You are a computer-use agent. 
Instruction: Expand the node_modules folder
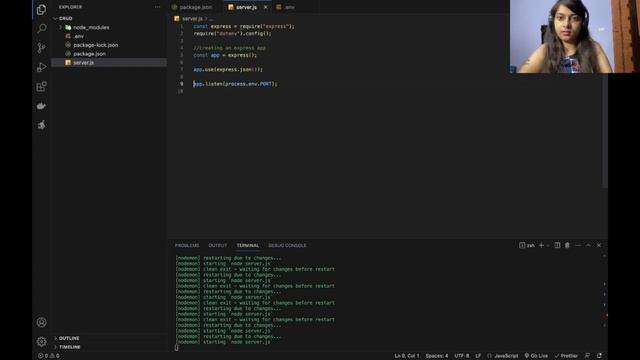click(109, 27)
